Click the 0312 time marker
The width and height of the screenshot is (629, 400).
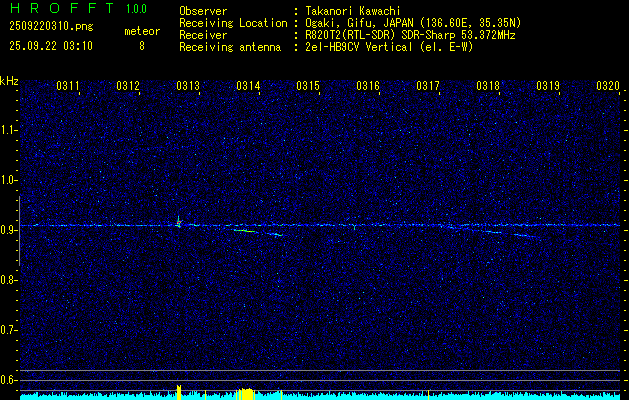(128, 85)
